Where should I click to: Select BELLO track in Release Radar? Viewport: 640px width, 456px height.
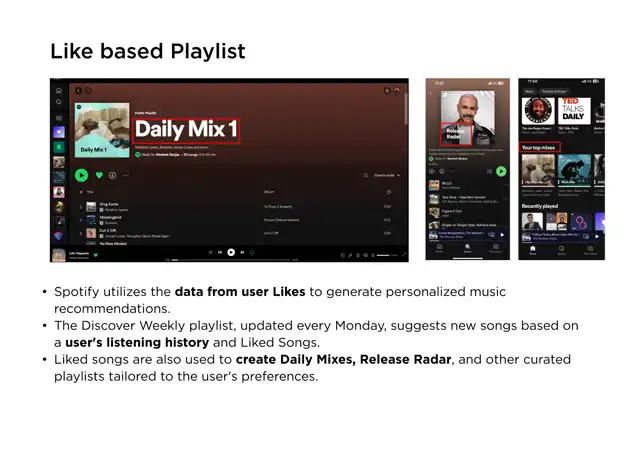tap(468, 185)
